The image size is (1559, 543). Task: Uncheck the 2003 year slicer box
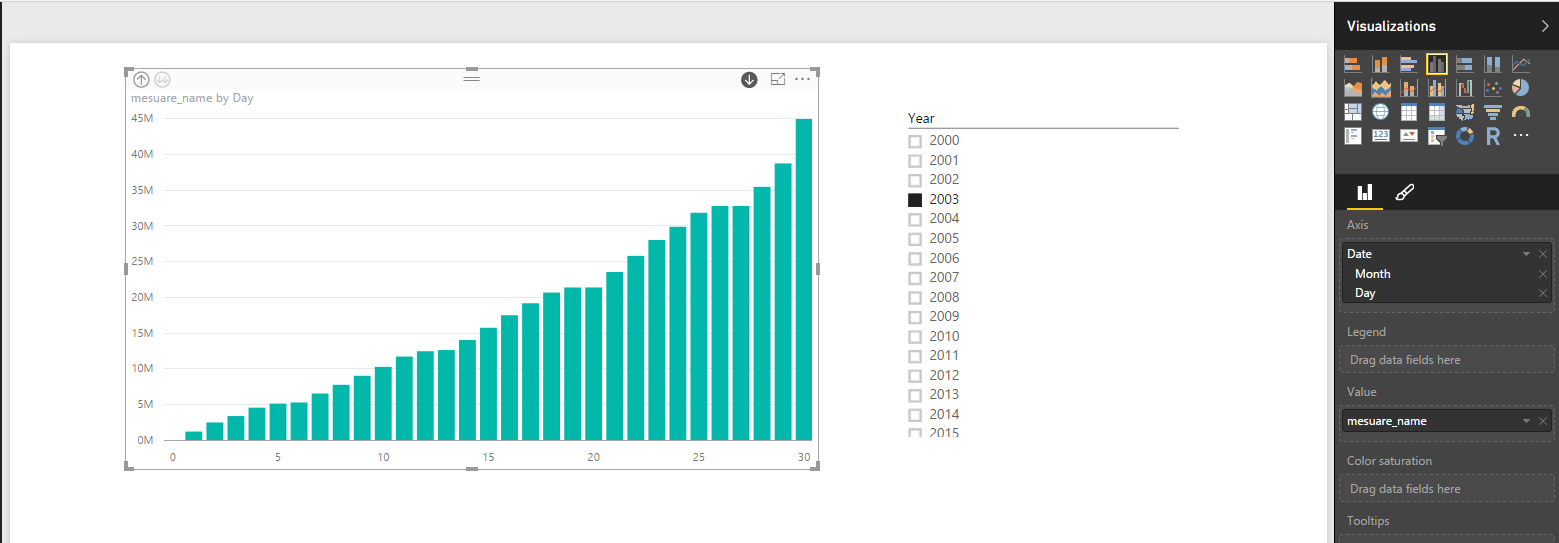(914, 200)
